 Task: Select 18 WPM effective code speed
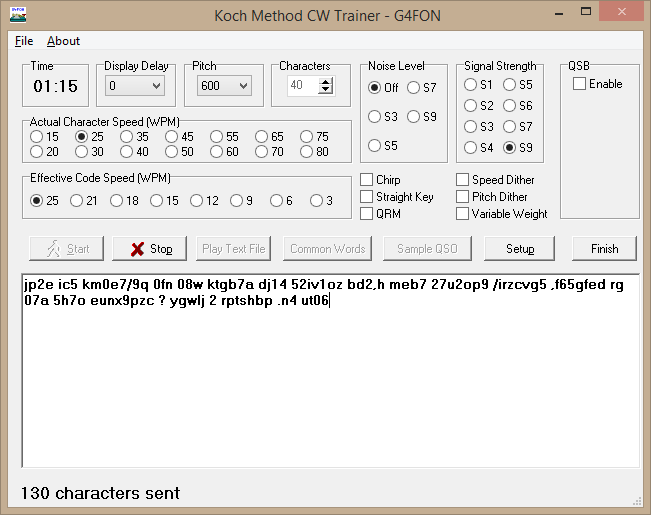pos(117,201)
